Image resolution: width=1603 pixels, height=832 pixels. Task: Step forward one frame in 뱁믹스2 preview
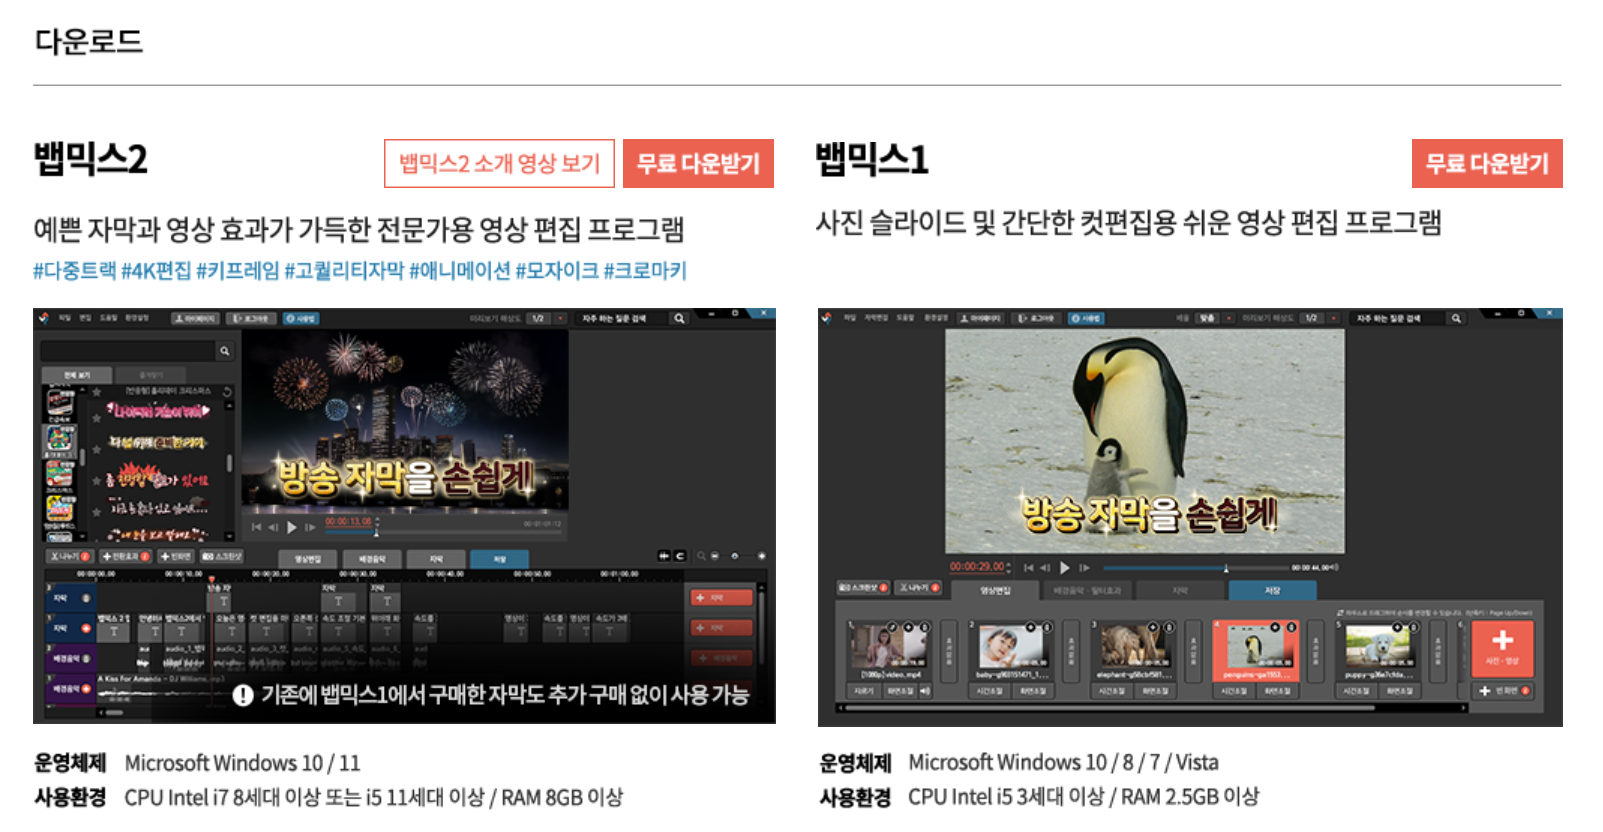(310, 528)
